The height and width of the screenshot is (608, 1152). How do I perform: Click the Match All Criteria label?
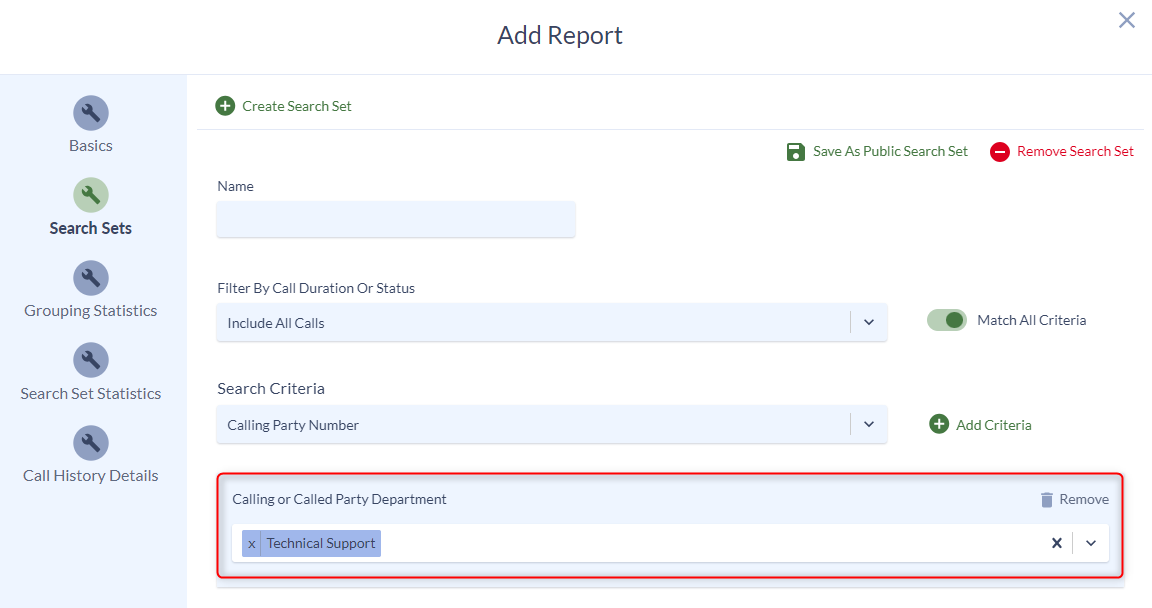point(1032,320)
